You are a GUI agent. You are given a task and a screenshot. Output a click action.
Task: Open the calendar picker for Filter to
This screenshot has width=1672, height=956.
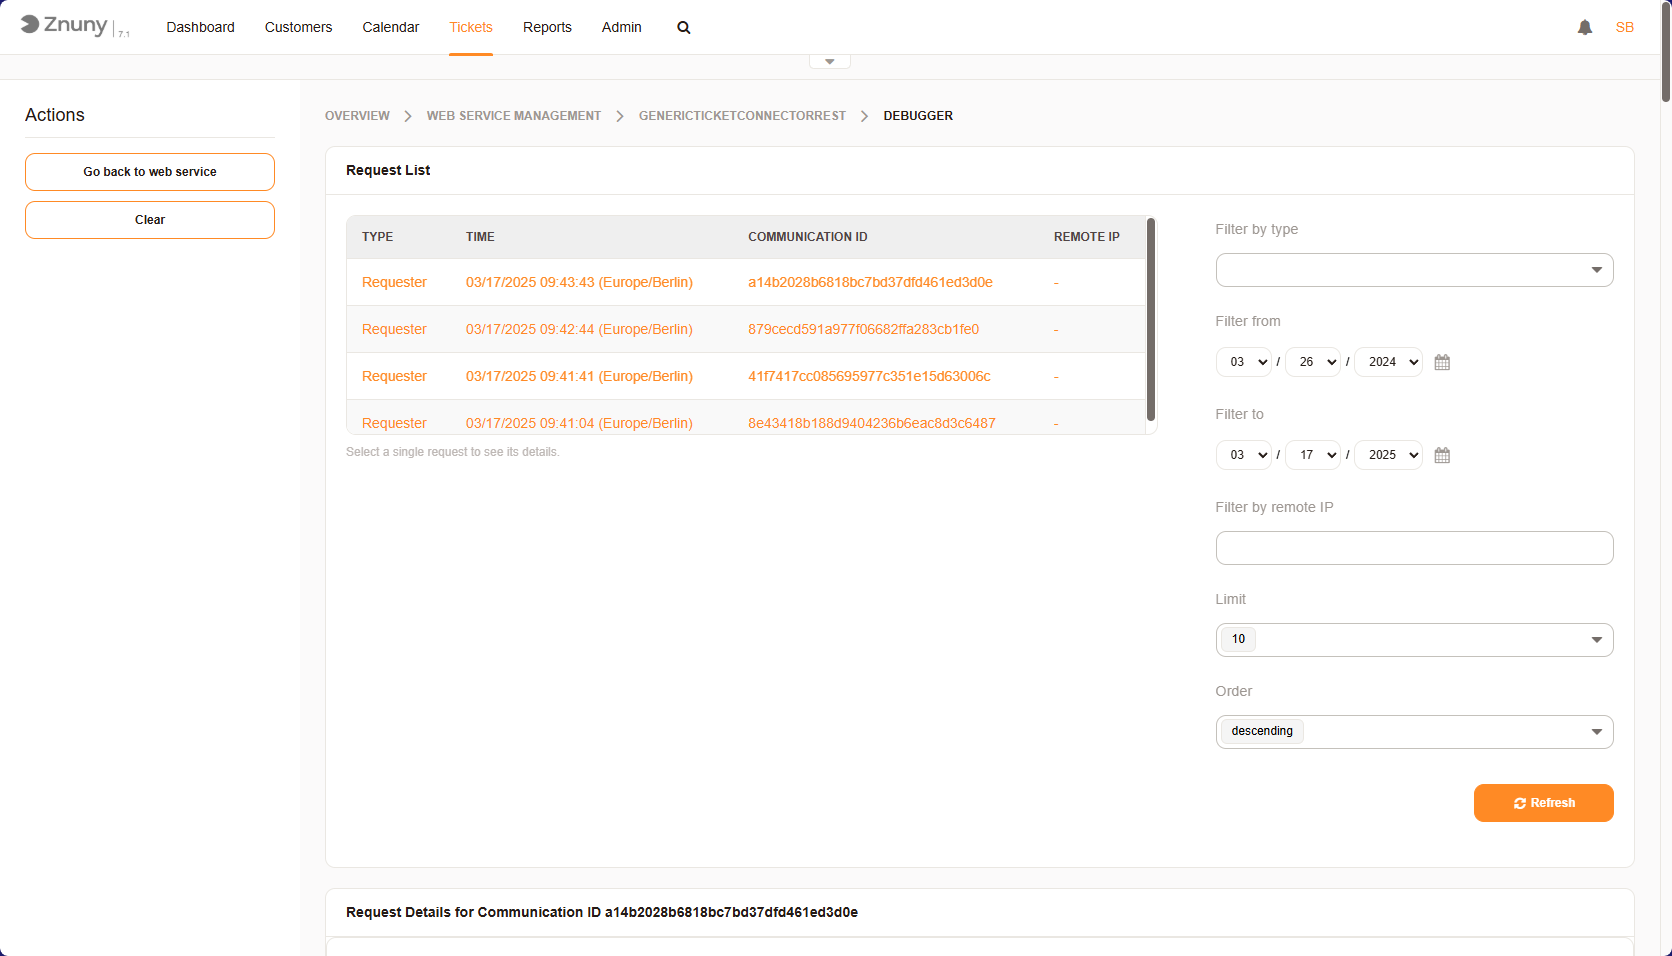1441,455
